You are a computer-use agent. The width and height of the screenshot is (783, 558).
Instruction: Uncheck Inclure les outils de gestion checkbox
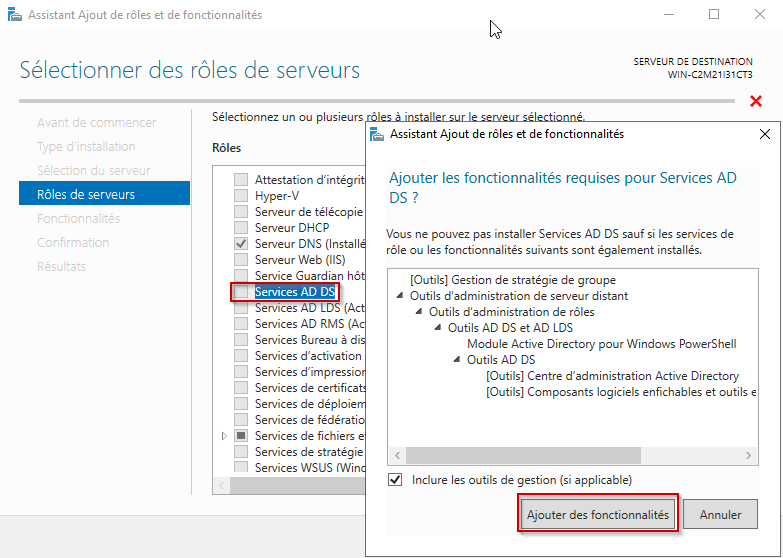[395, 480]
